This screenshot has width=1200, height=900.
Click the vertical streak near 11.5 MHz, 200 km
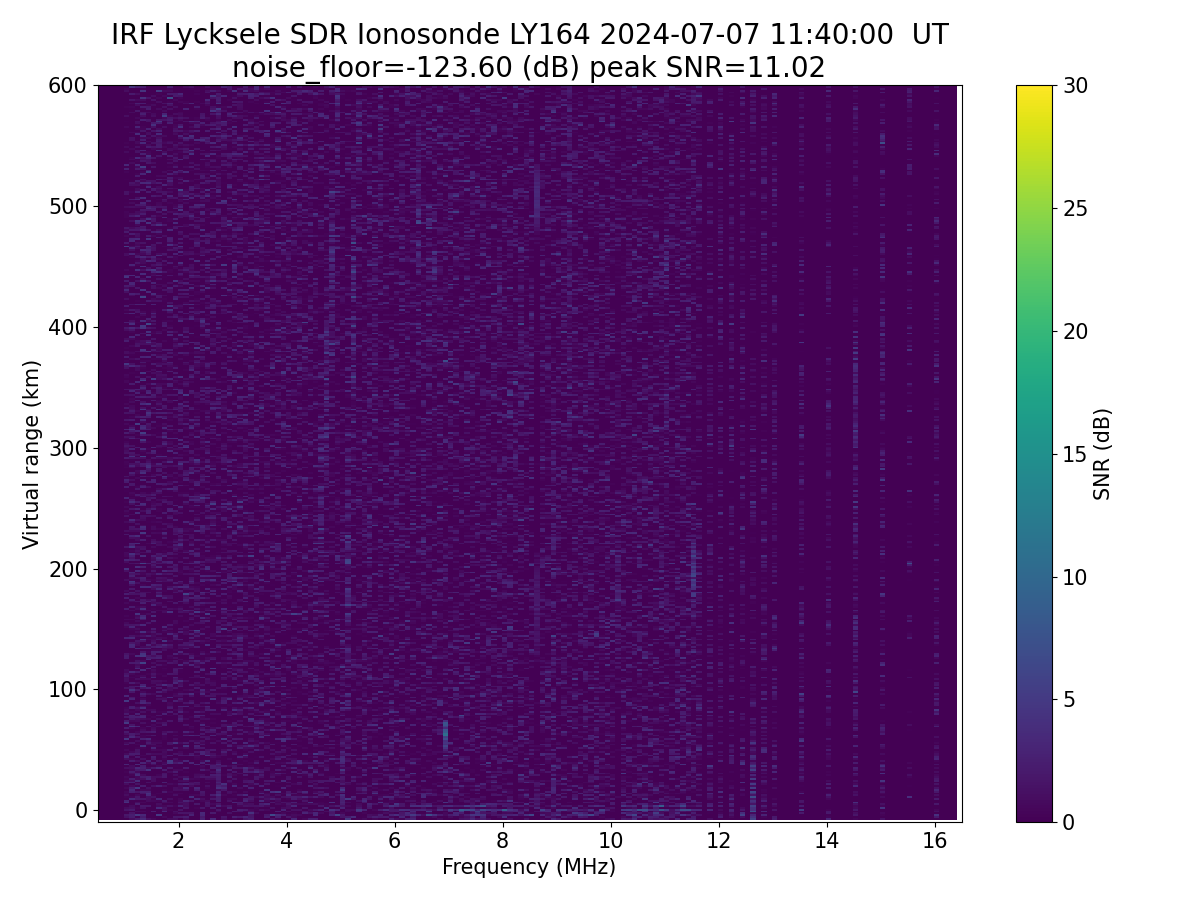pos(693,566)
